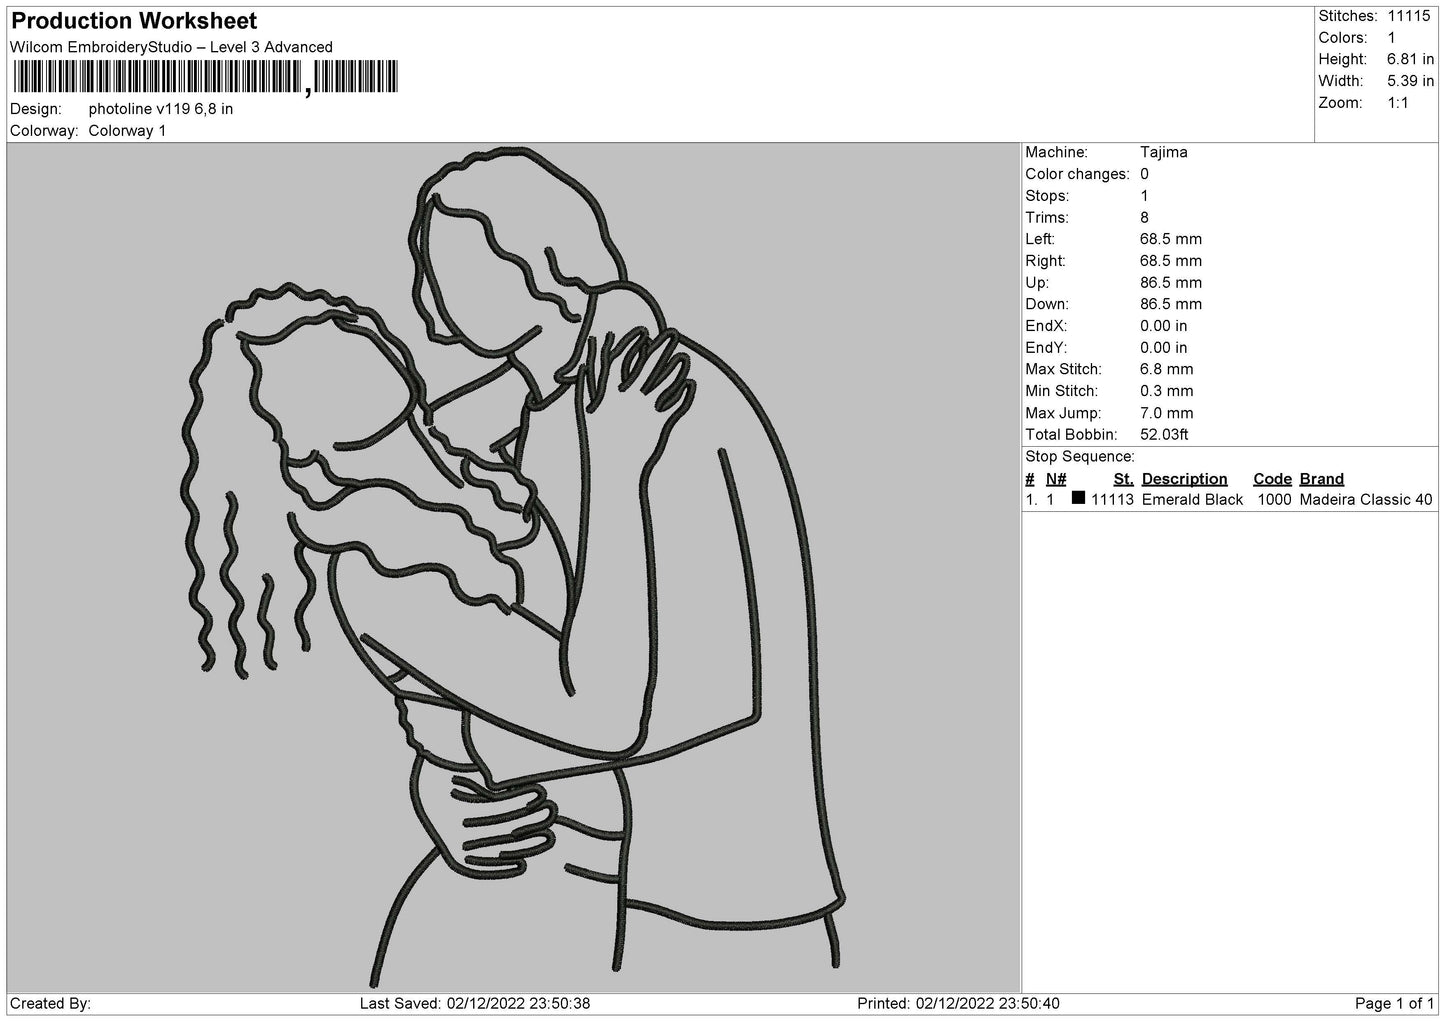1445x1021 pixels.
Task: Click the Right value 68.5 mm
Action: click(x=1171, y=261)
